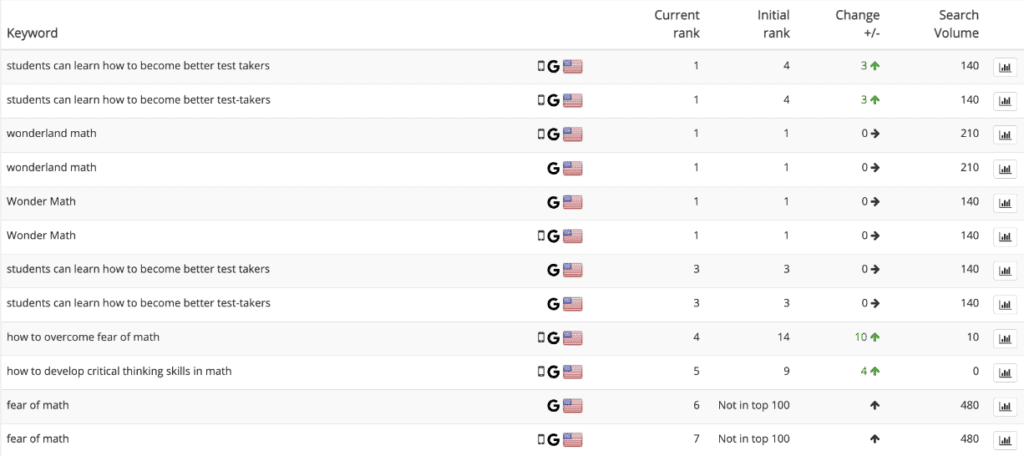Click US flag on "critical thinking skills" row
This screenshot has width=1024, height=456.
572,372
